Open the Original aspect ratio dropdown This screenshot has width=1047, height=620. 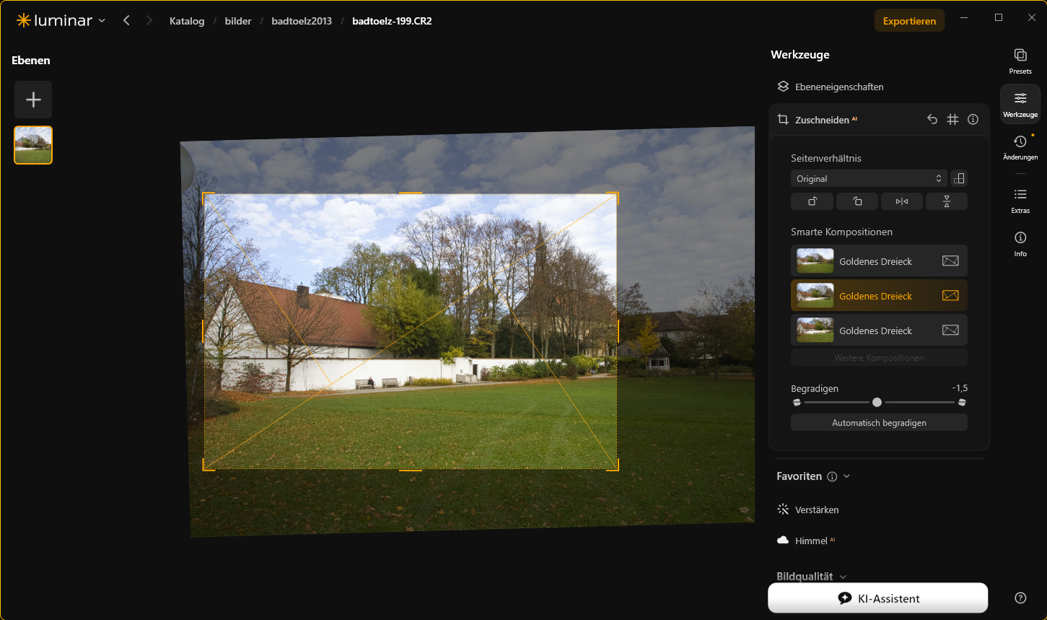[x=868, y=178]
